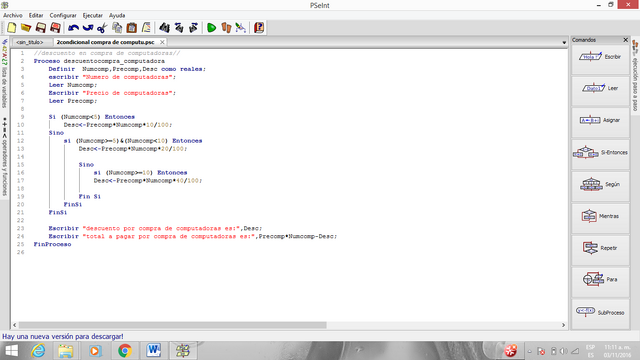Viewport: 640px width, 360px height.
Task: Click the volume icon in the system tray
Action: pyautogui.click(x=564, y=351)
